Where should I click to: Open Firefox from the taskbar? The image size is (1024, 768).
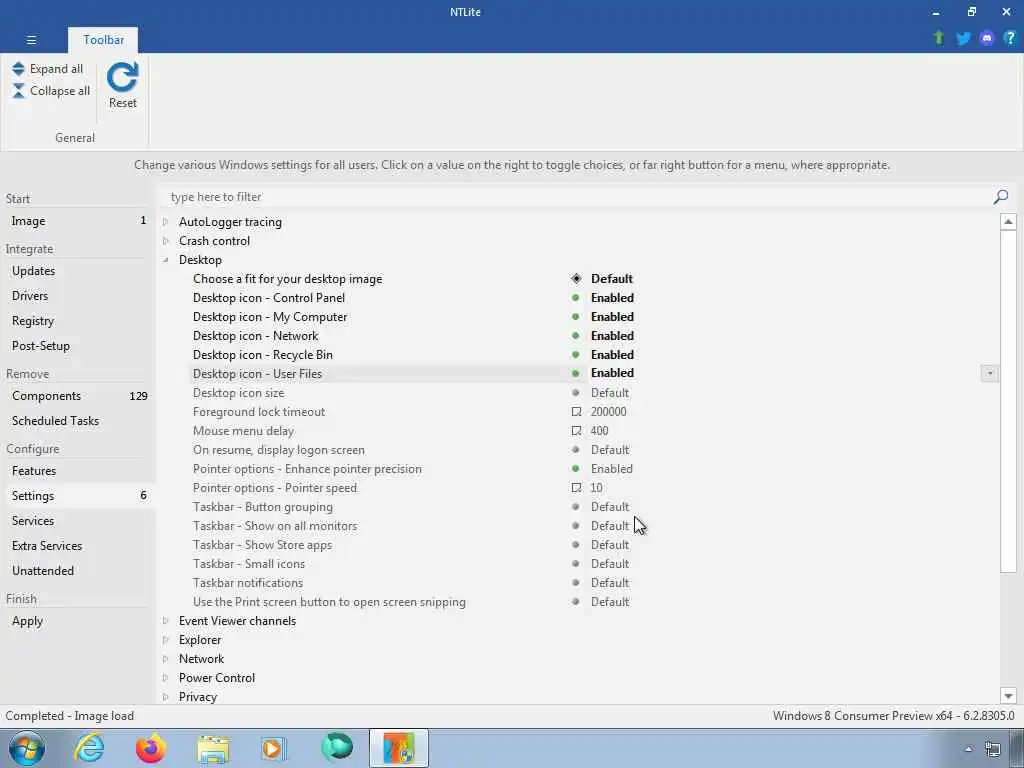150,748
